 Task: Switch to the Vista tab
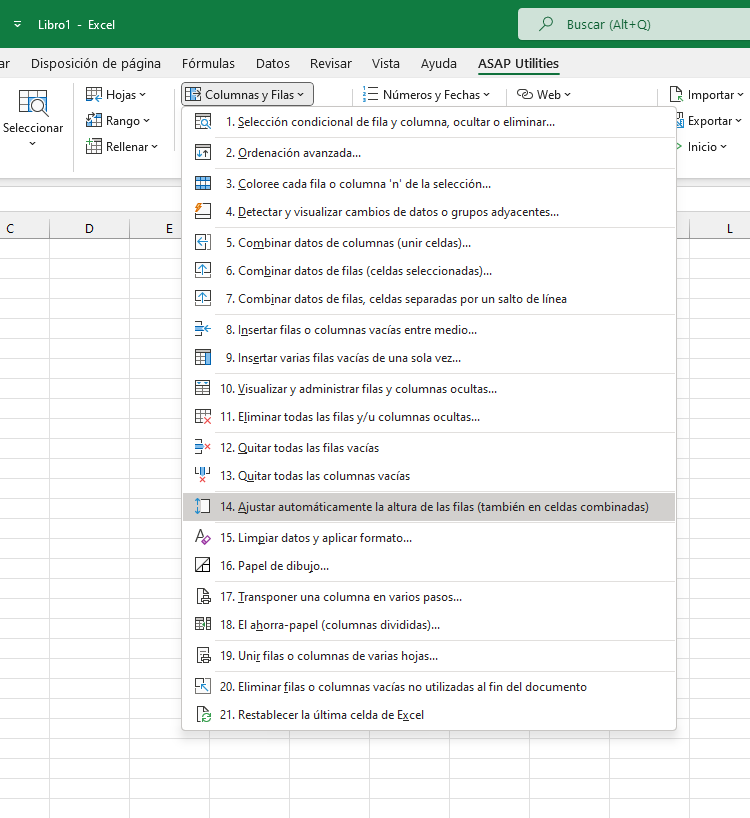click(385, 64)
